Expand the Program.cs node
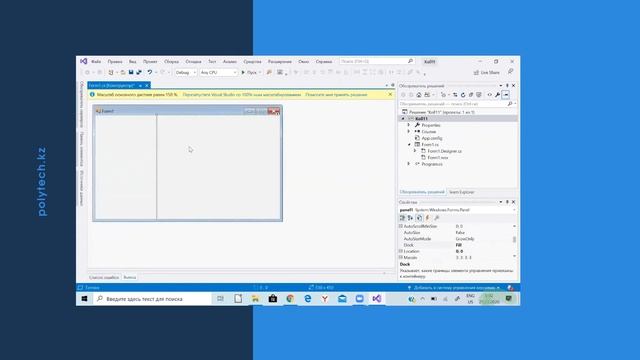 tap(409, 164)
